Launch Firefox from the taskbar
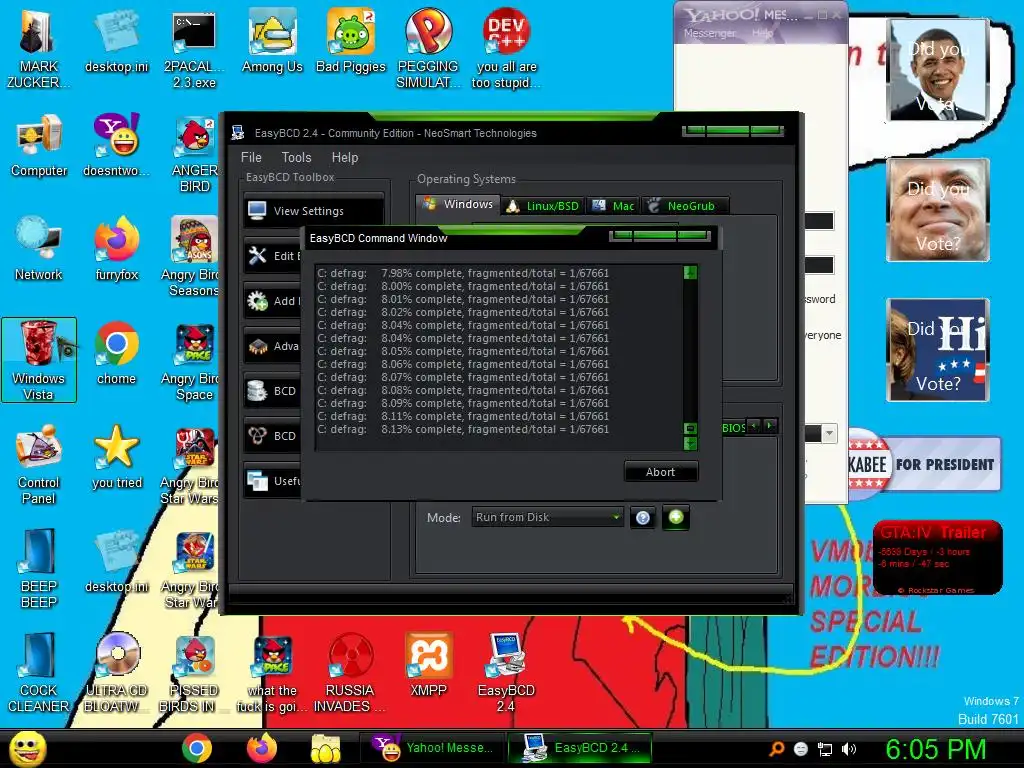1024x768 pixels. pos(262,748)
